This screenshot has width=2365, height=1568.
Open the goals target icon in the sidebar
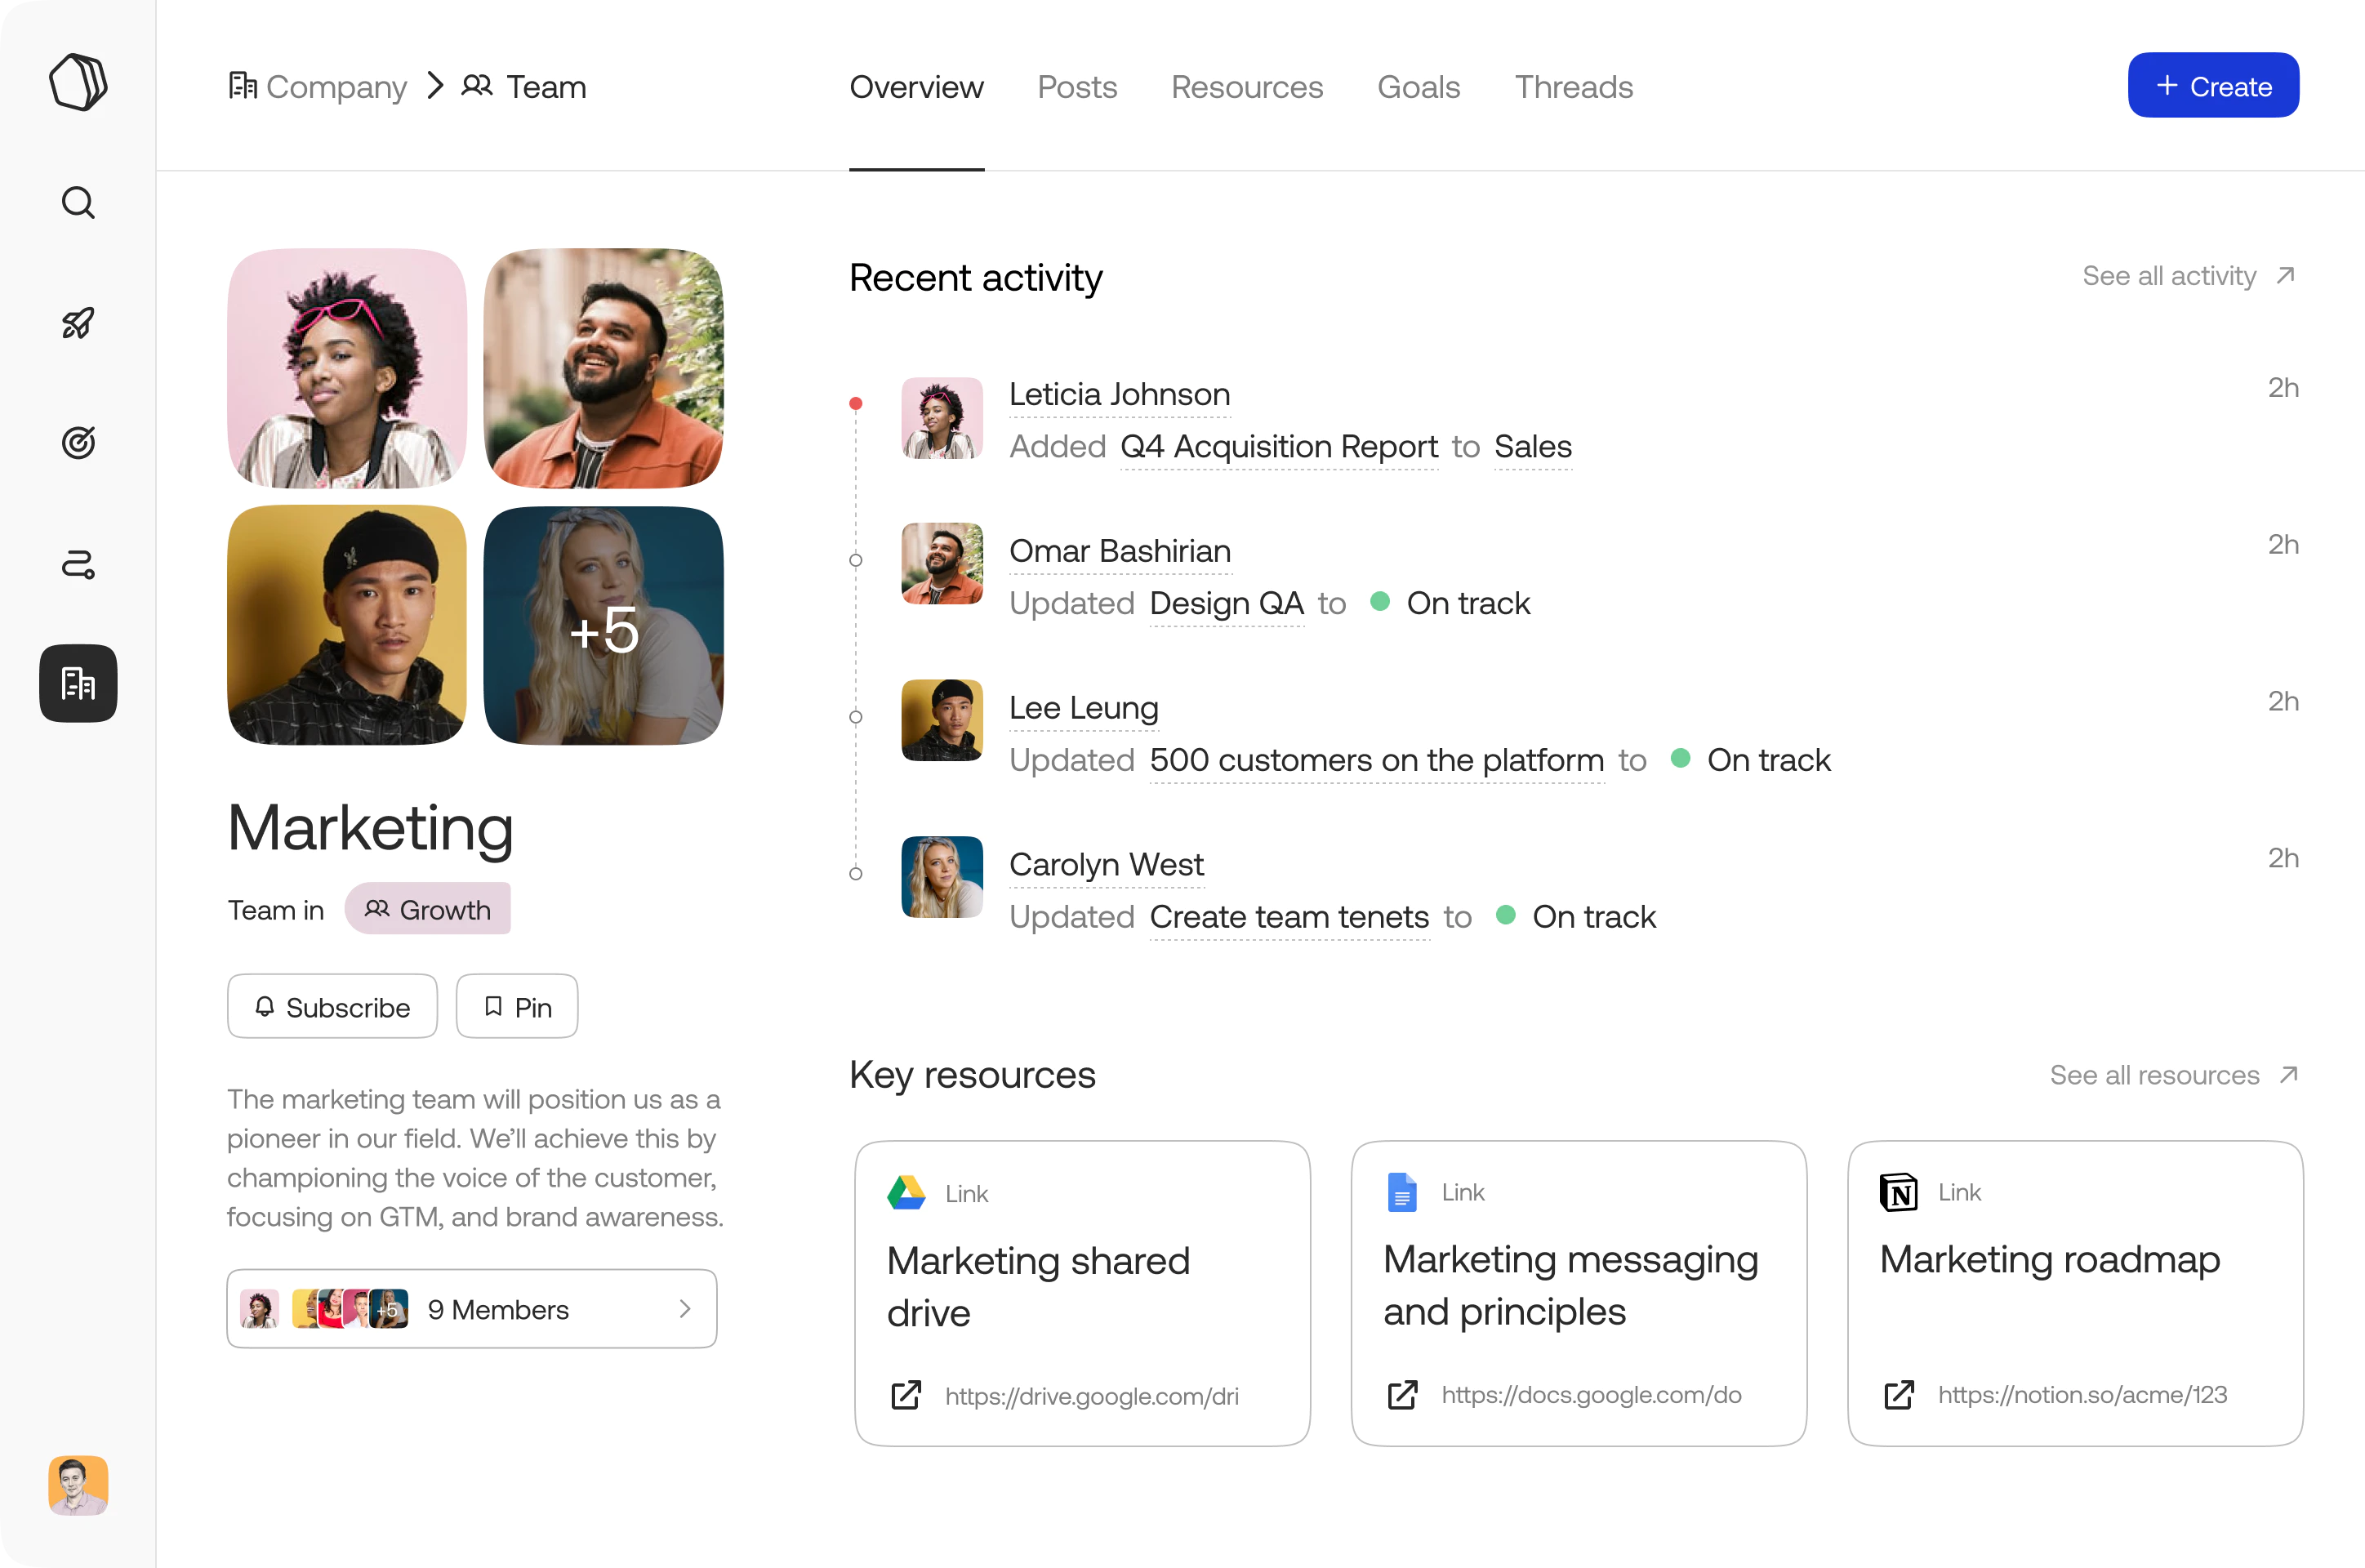coord(78,442)
